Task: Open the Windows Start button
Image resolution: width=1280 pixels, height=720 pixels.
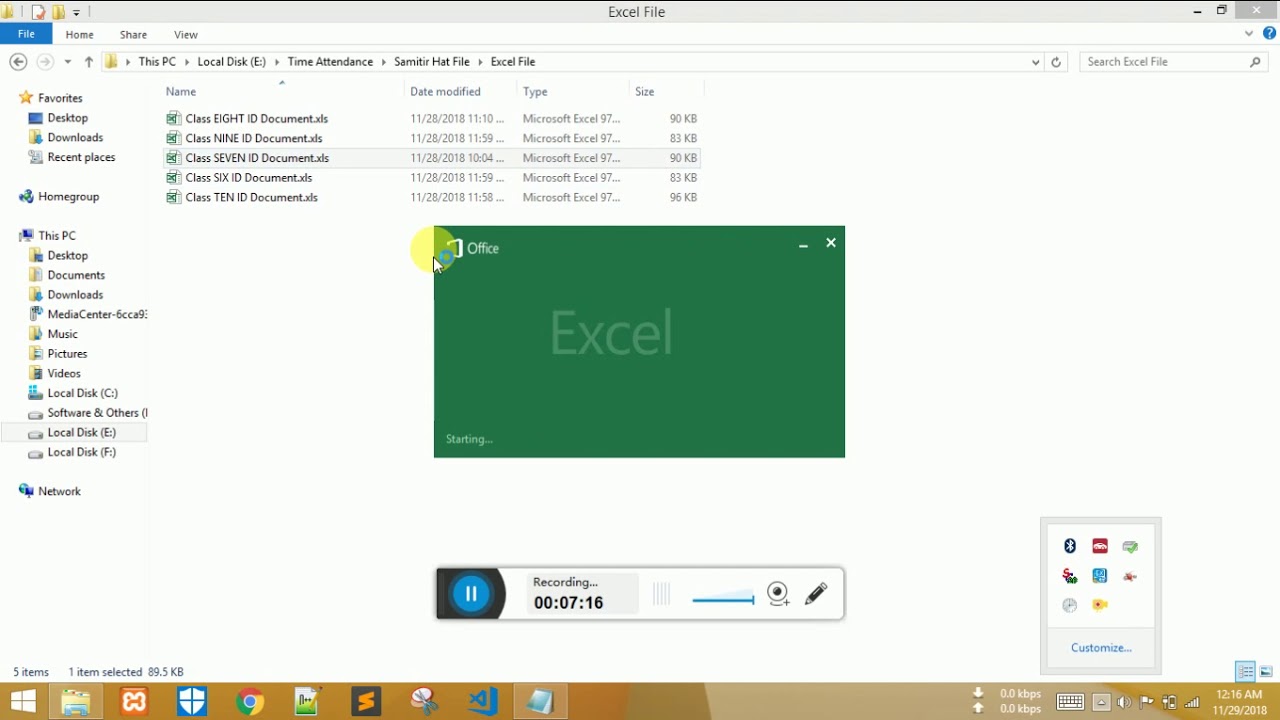Action: (x=23, y=702)
